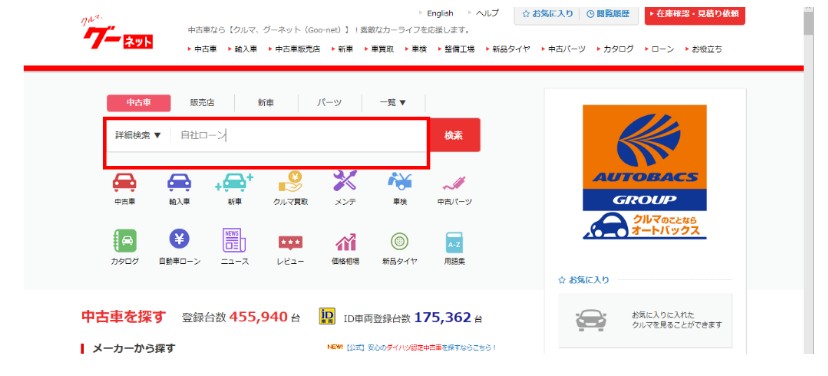Image resolution: width=828 pixels, height=376 pixels.
Task: Click the 在庫確認・見積り依頼 button
Action: tap(694, 14)
